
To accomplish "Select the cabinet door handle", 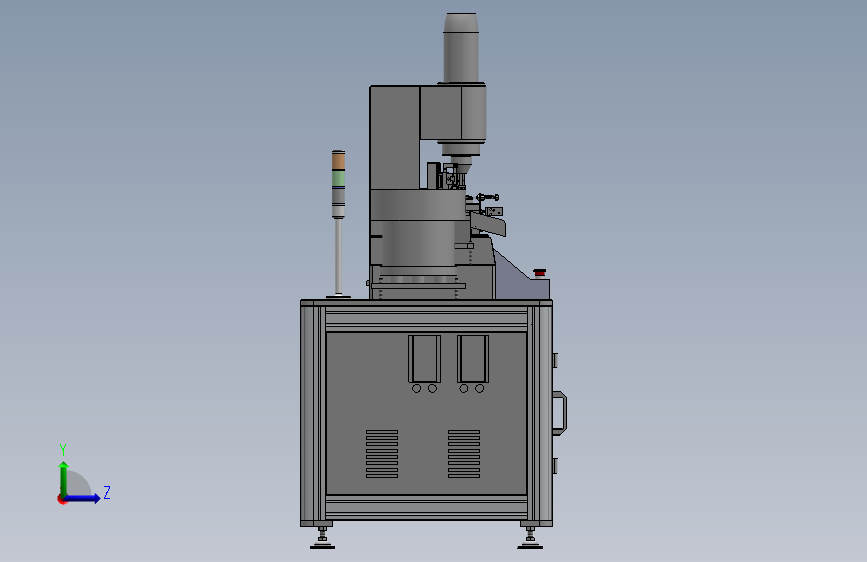I will tap(560, 413).
